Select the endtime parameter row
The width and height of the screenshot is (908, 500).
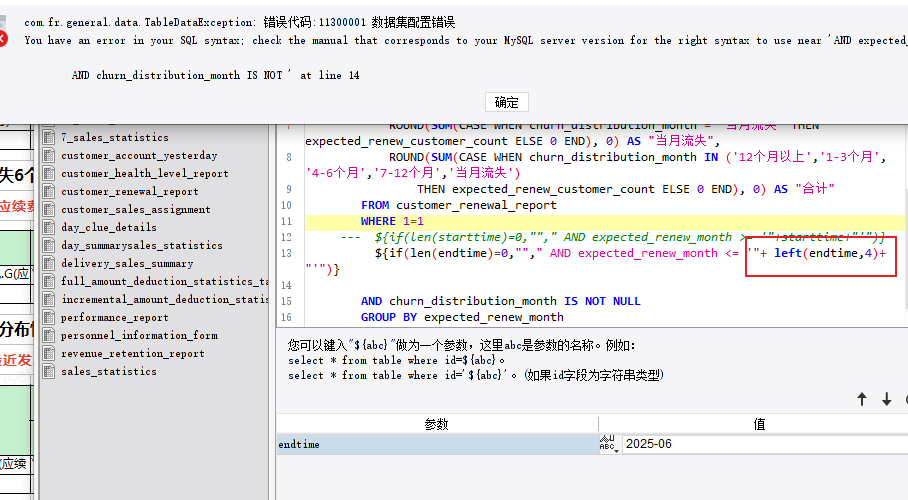437,444
